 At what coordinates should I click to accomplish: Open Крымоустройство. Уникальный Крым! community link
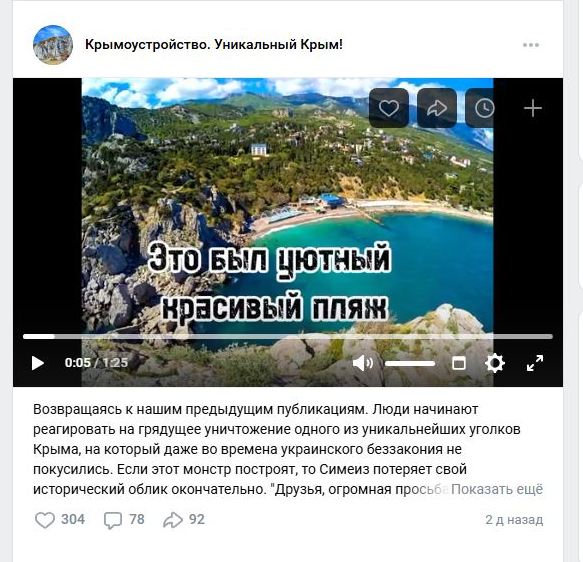tap(214, 45)
